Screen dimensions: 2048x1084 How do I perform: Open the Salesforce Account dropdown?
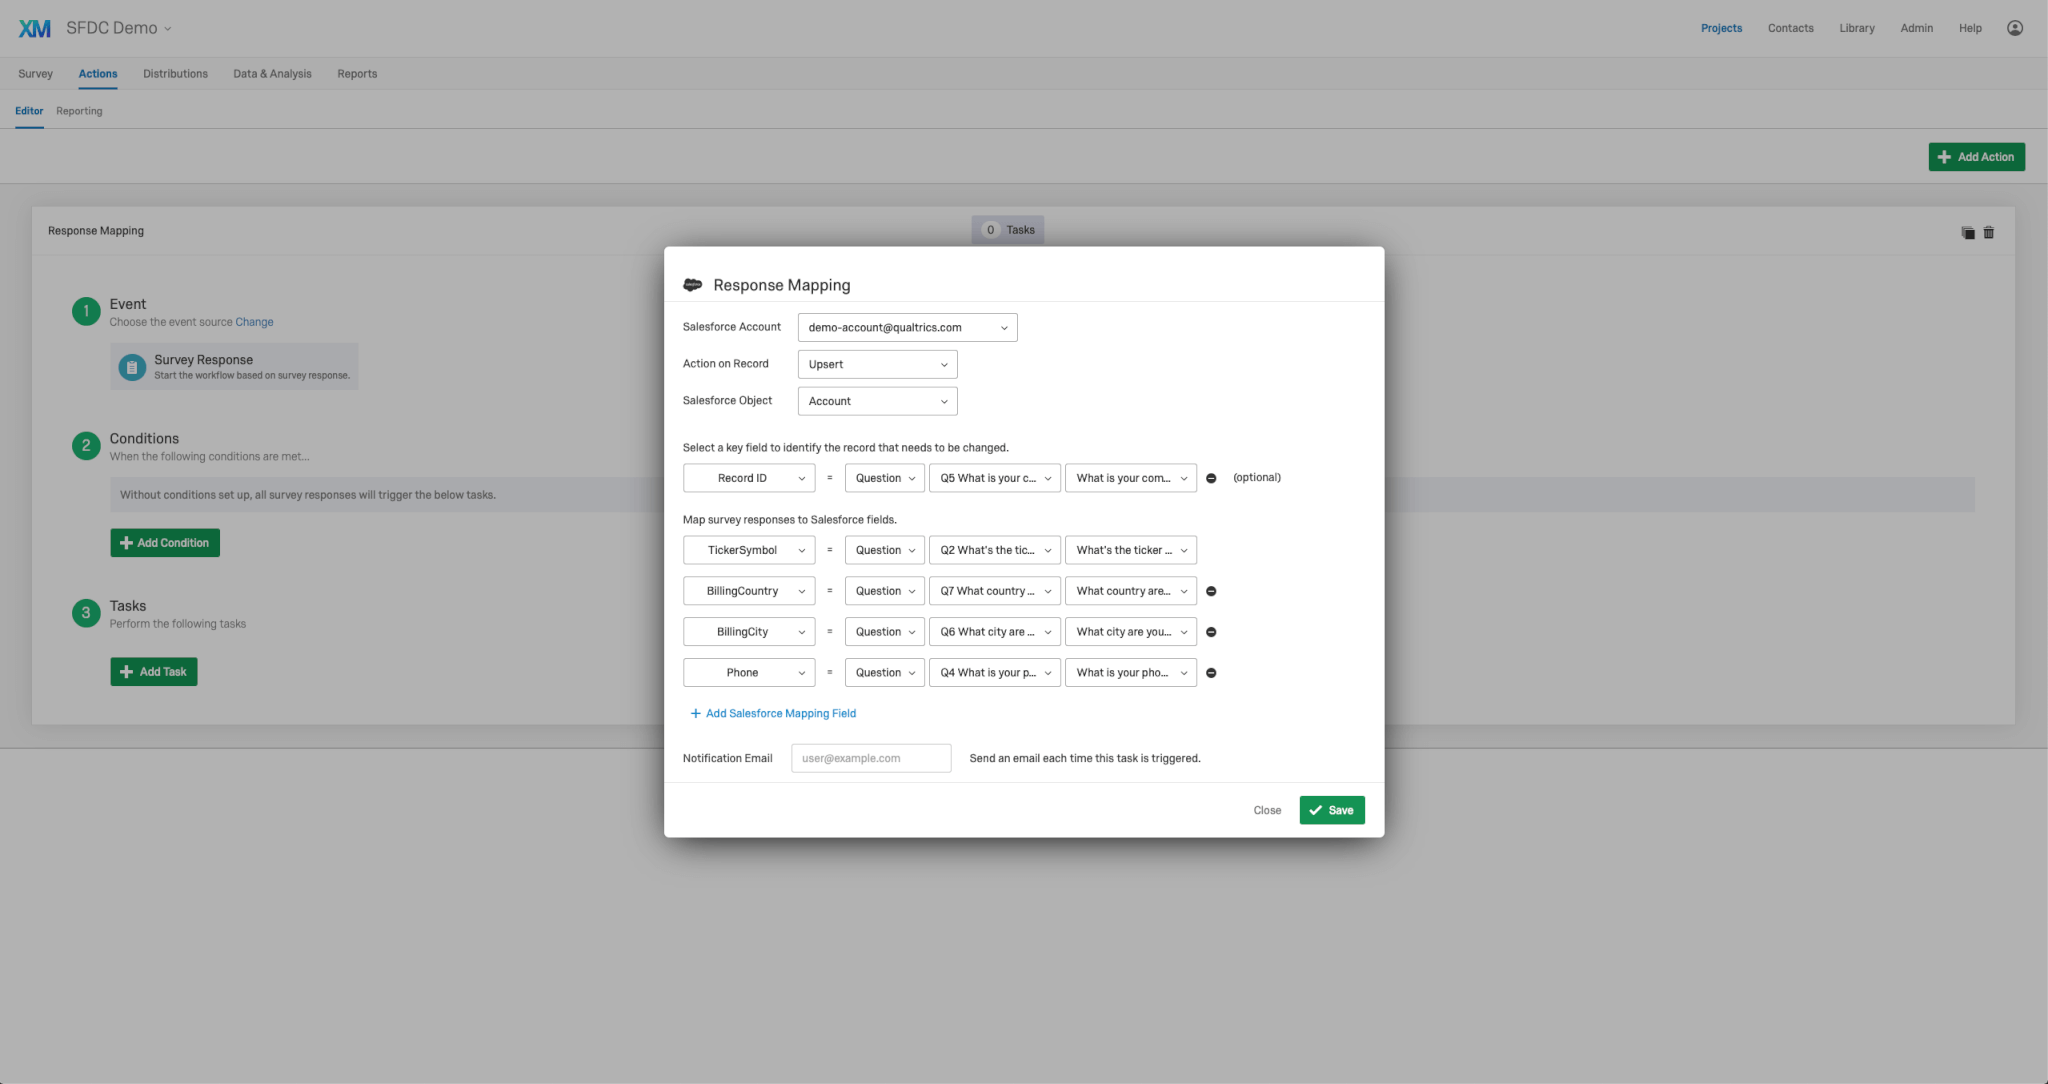(907, 328)
